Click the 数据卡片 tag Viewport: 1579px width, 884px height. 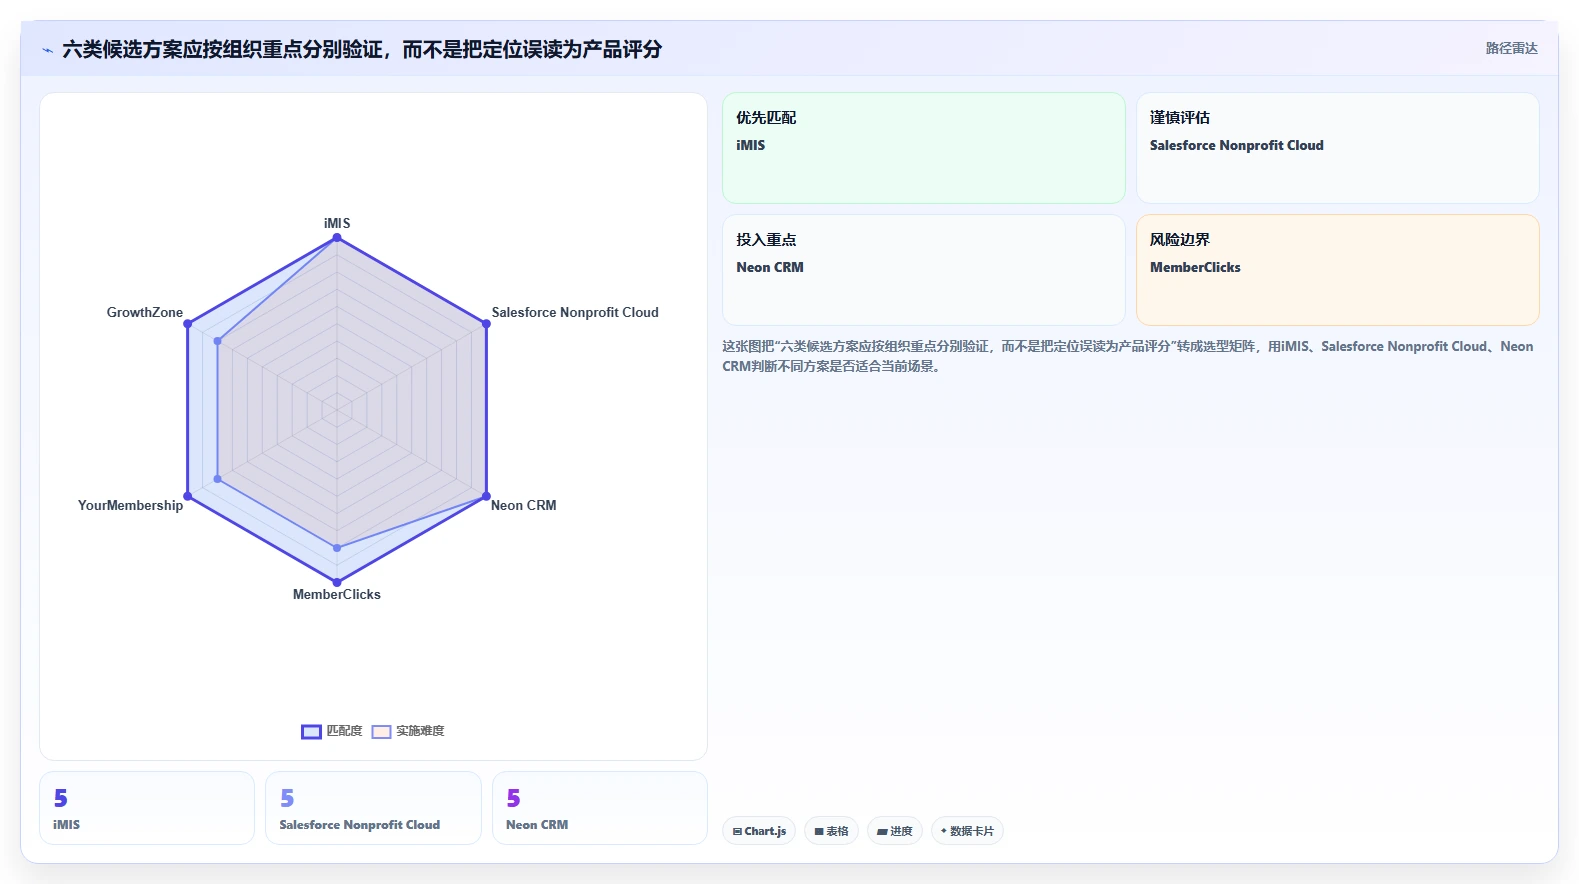tap(967, 831)
